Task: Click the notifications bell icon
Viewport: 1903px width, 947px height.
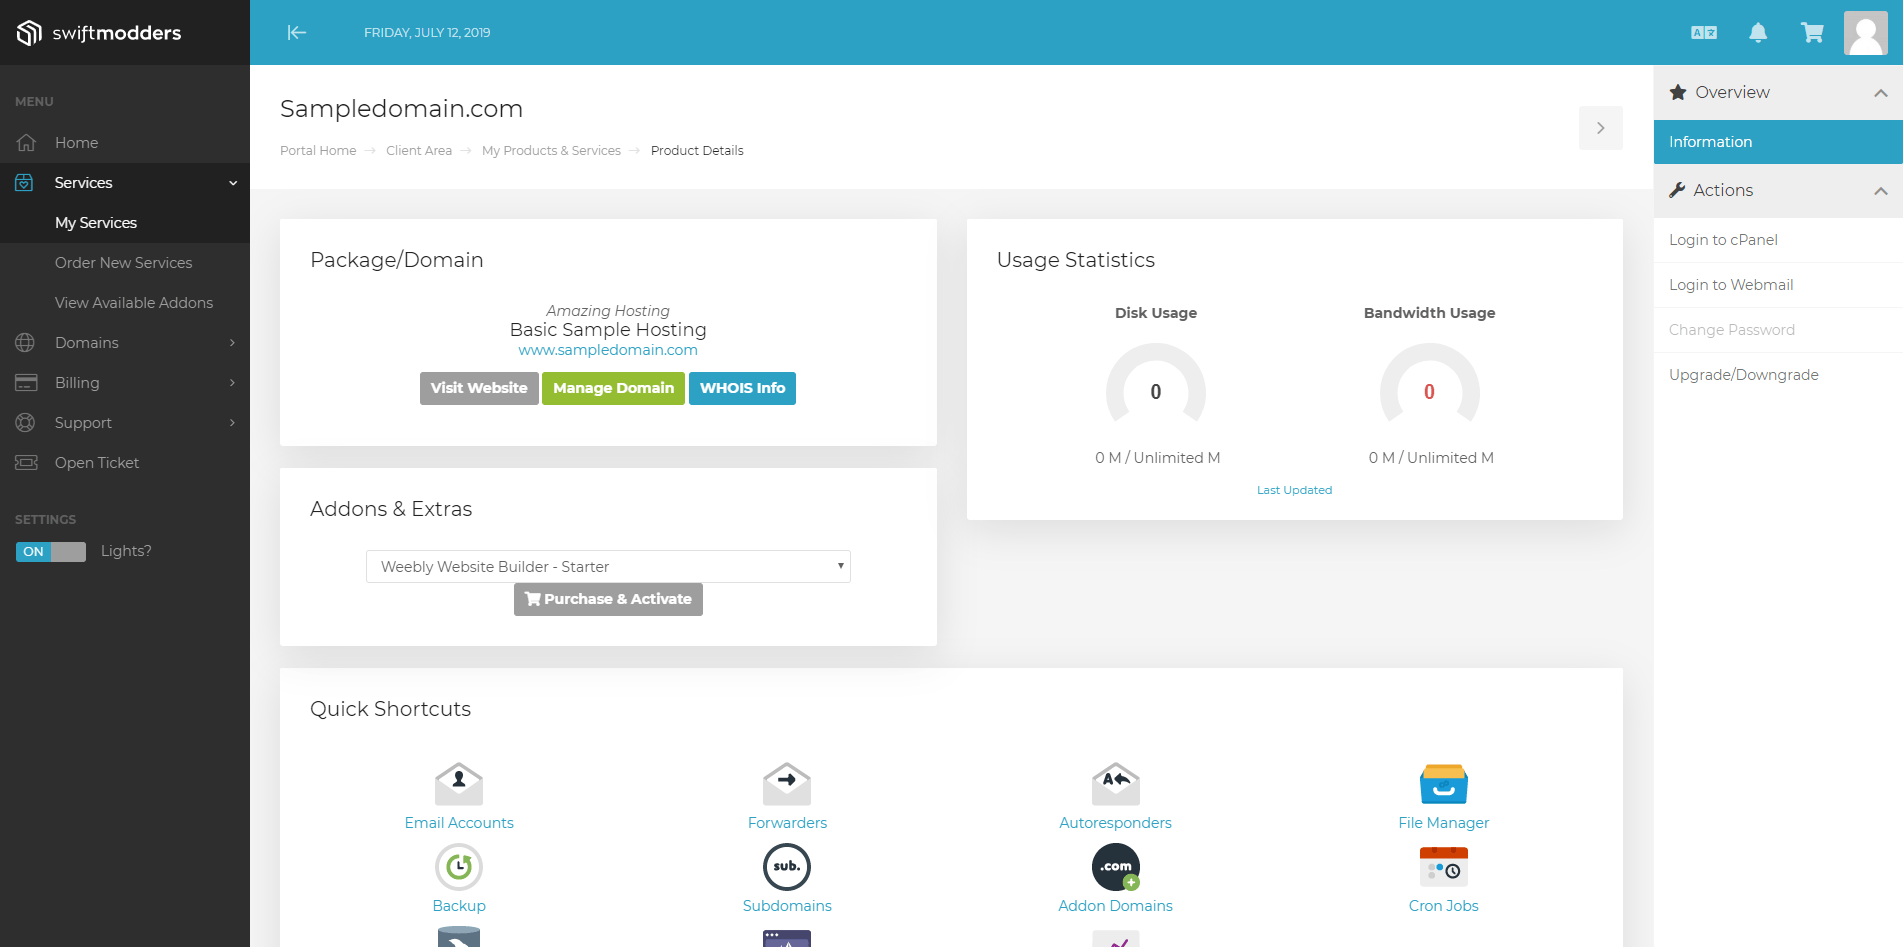Action: [x=1757, y=33]
